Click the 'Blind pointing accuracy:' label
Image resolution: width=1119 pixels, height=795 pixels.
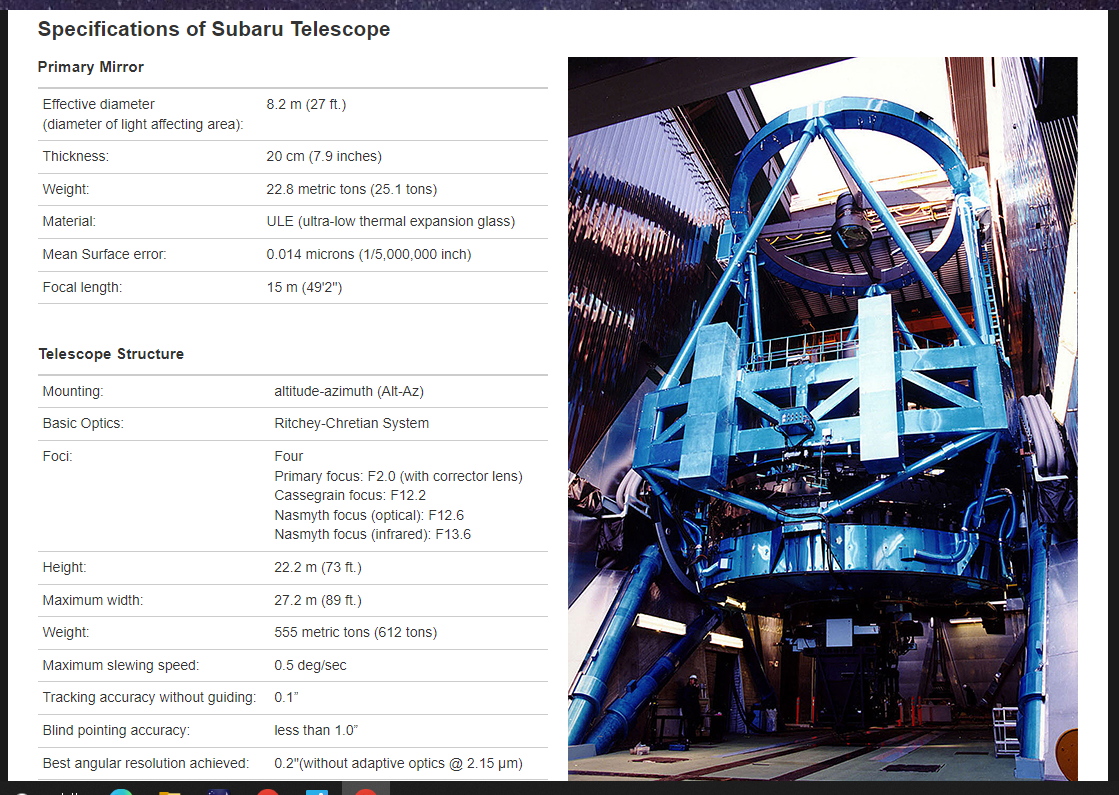pos(116,730)
